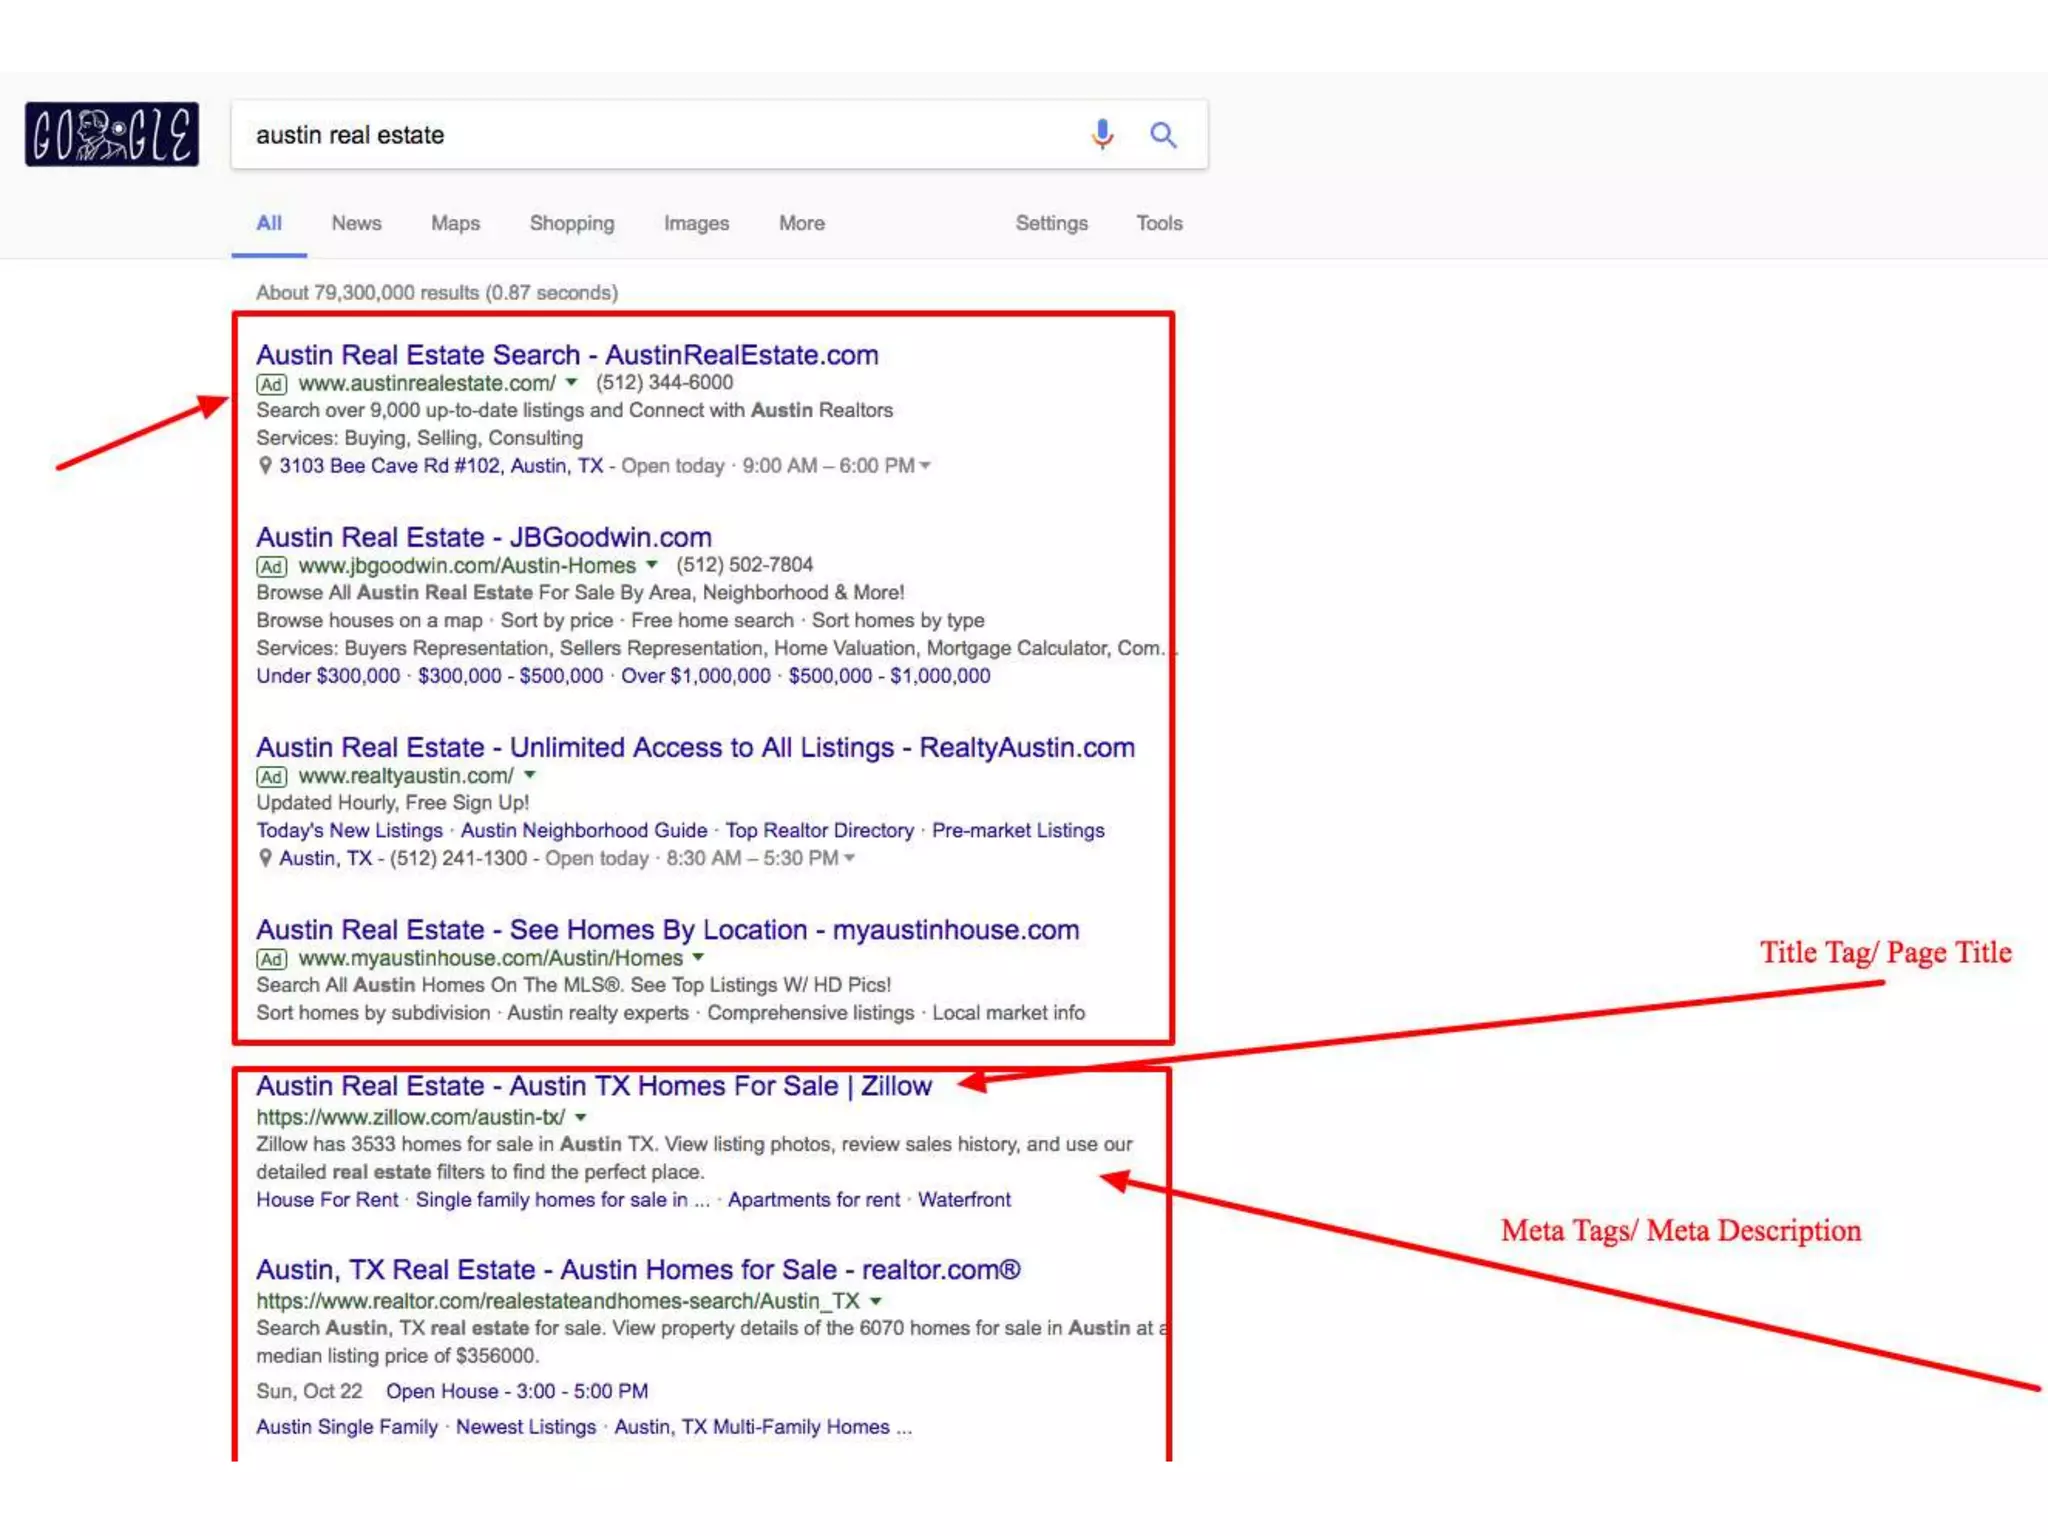
Task: Click map pin beside Bee Cave Rd address
Action: click(x=265, y=466)
